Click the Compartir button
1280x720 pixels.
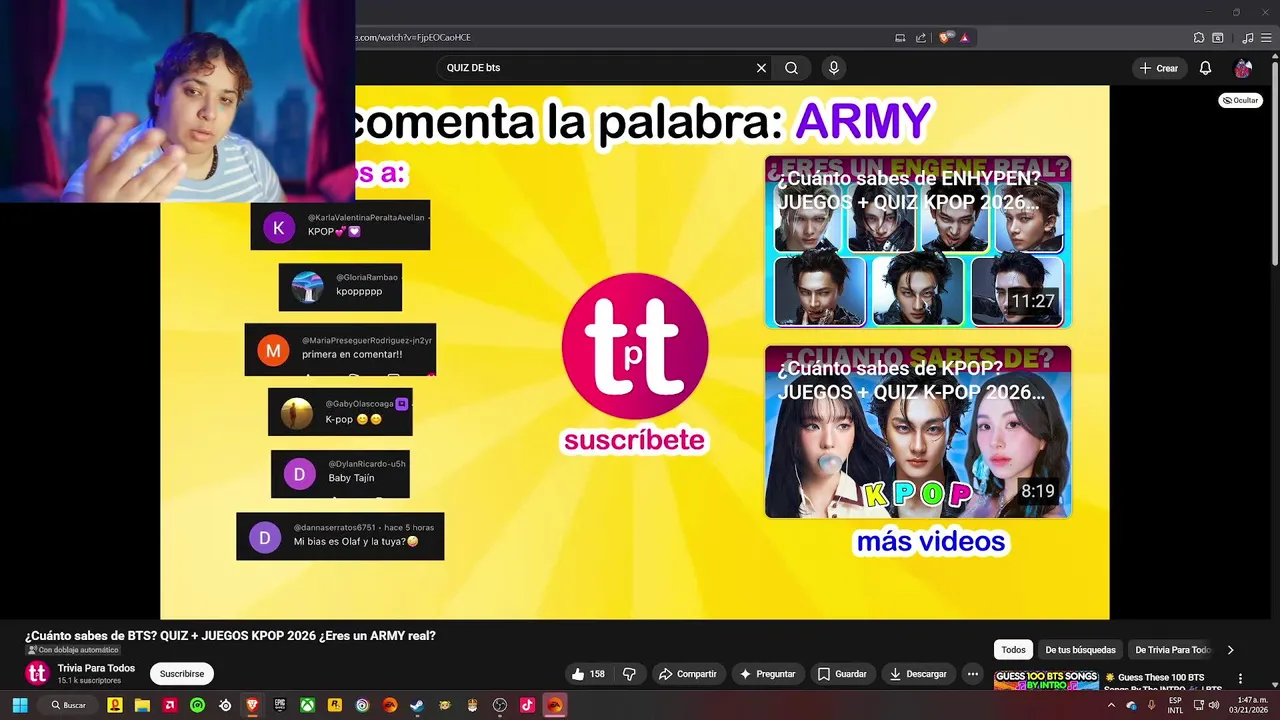pyautogui.click(x=687, y=674)
